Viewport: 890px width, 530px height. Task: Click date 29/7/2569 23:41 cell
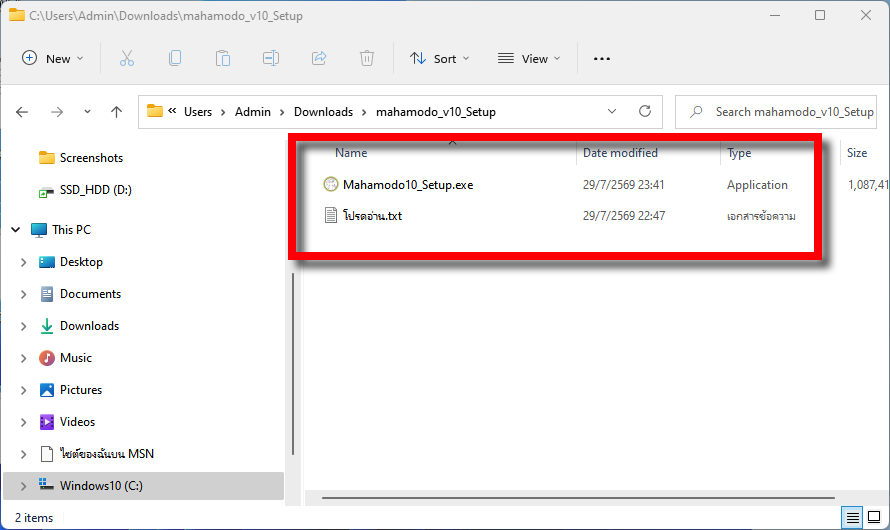click(x=623, y=185)
